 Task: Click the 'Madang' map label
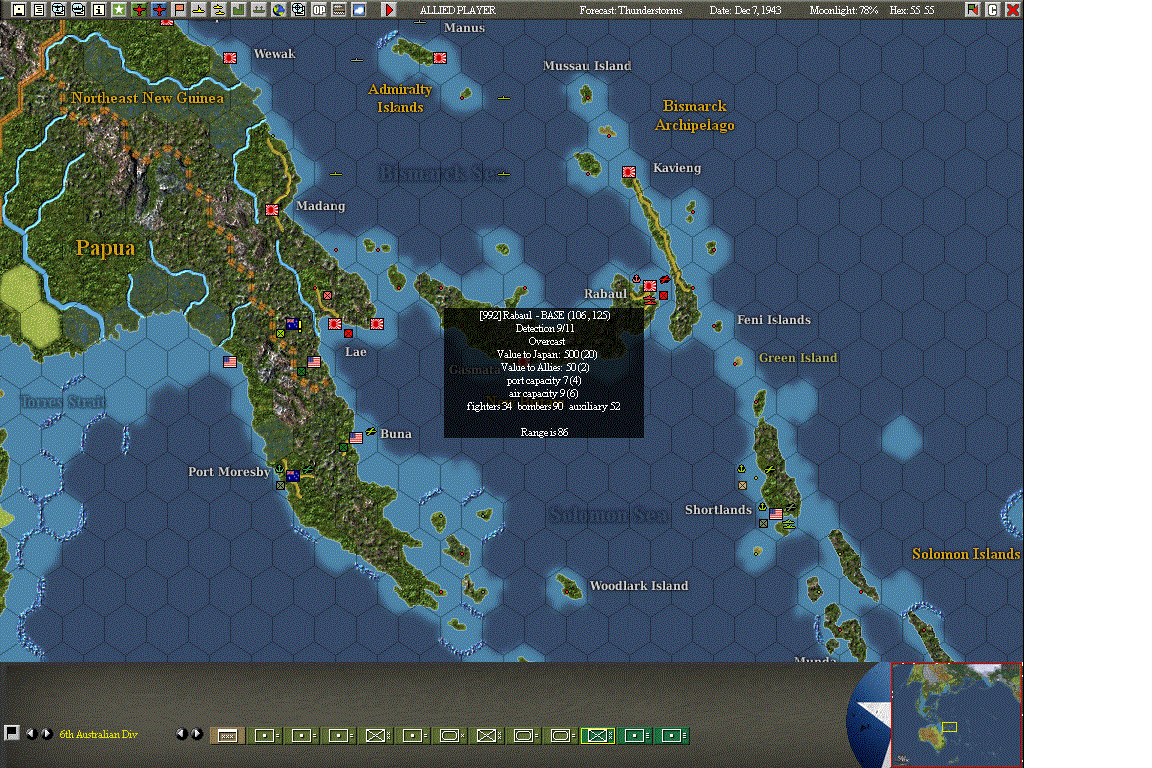320,206
